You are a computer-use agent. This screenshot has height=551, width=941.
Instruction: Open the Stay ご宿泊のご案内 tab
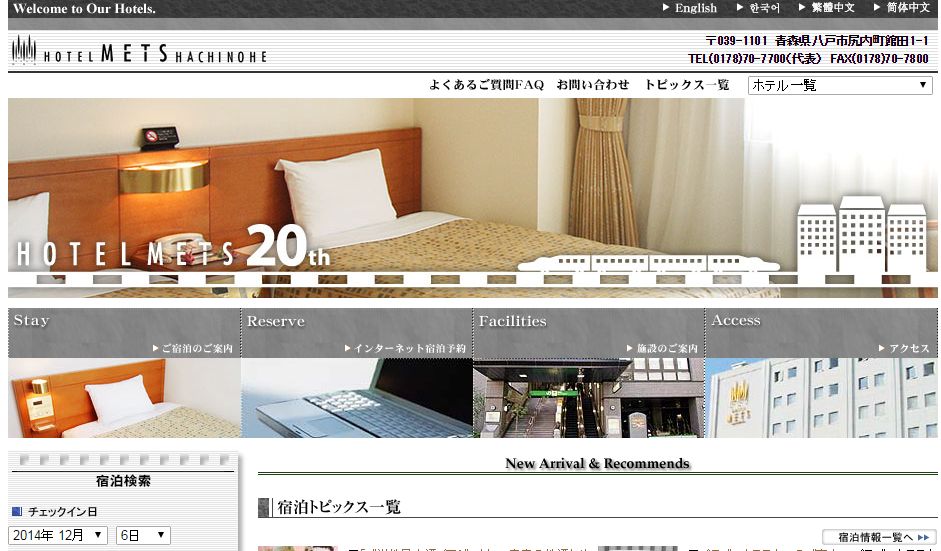click(124, 333)
